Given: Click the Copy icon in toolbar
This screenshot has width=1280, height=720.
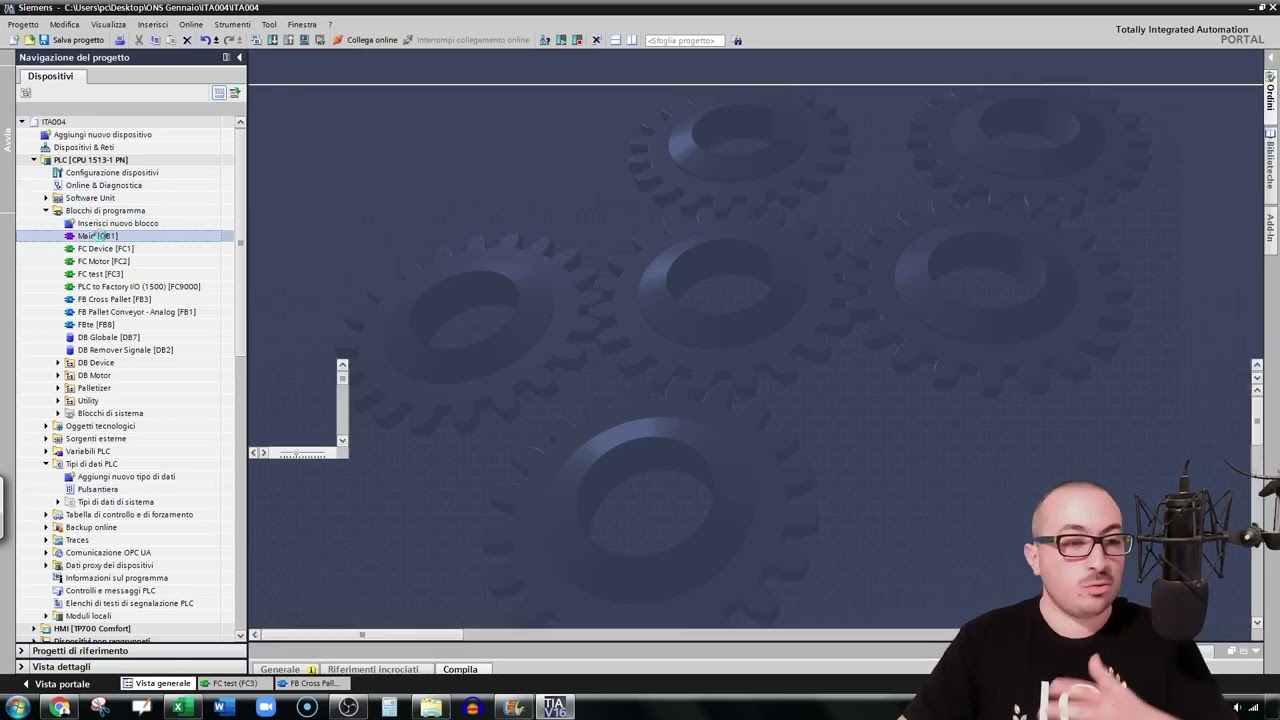Looking at the screenshot, I should pos(155,40).
